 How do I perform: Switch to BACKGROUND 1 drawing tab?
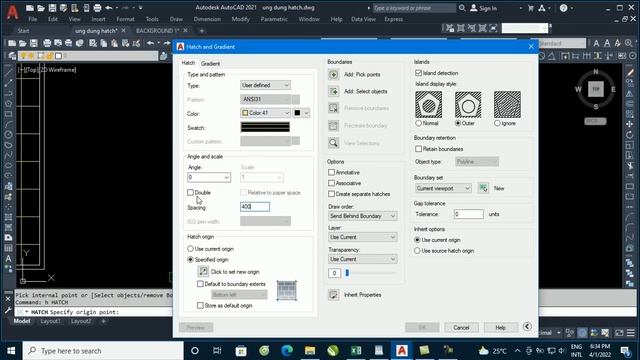click(158, 31)
